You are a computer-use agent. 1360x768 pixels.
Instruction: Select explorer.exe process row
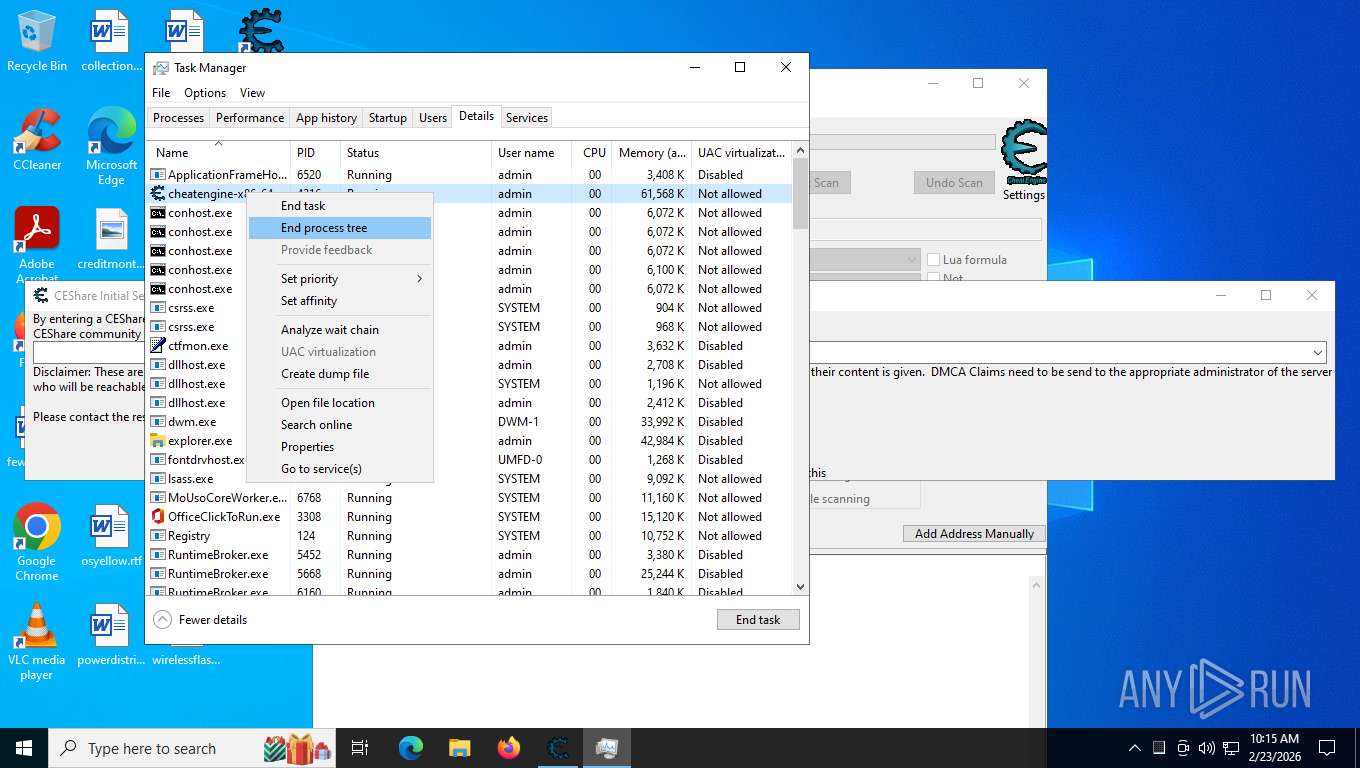470,441
